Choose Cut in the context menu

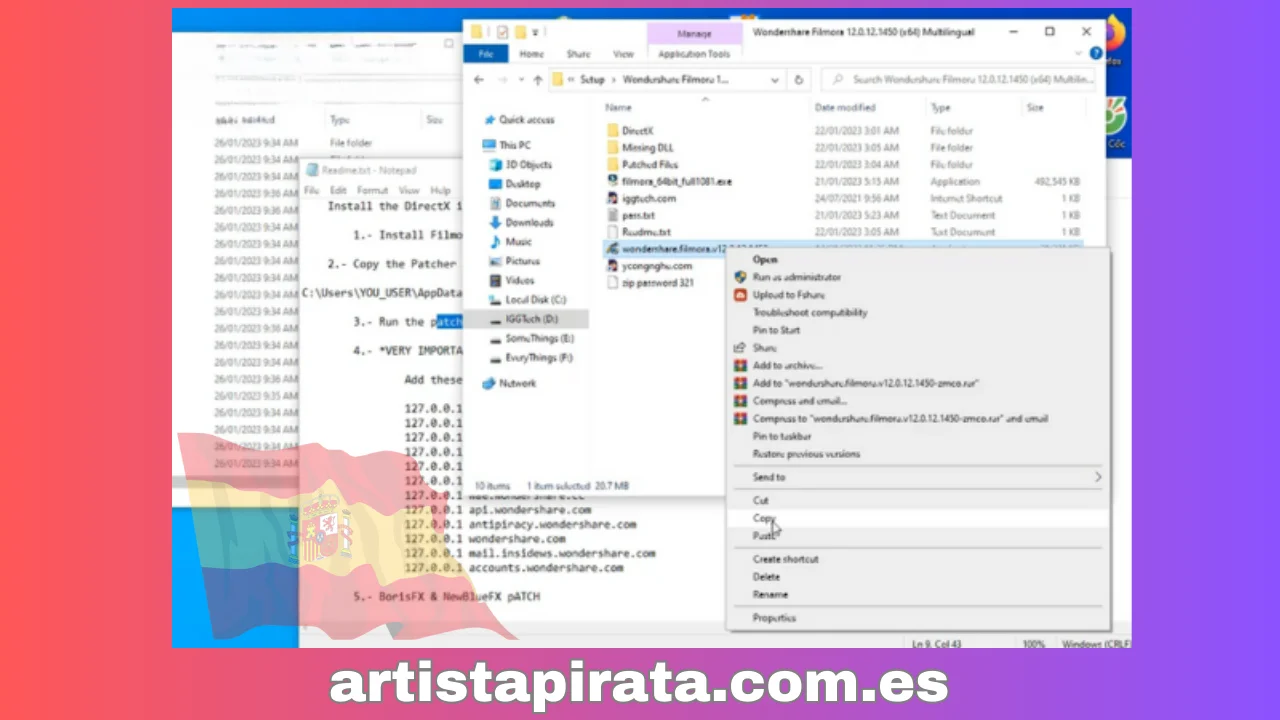click(x=761, y=500)
